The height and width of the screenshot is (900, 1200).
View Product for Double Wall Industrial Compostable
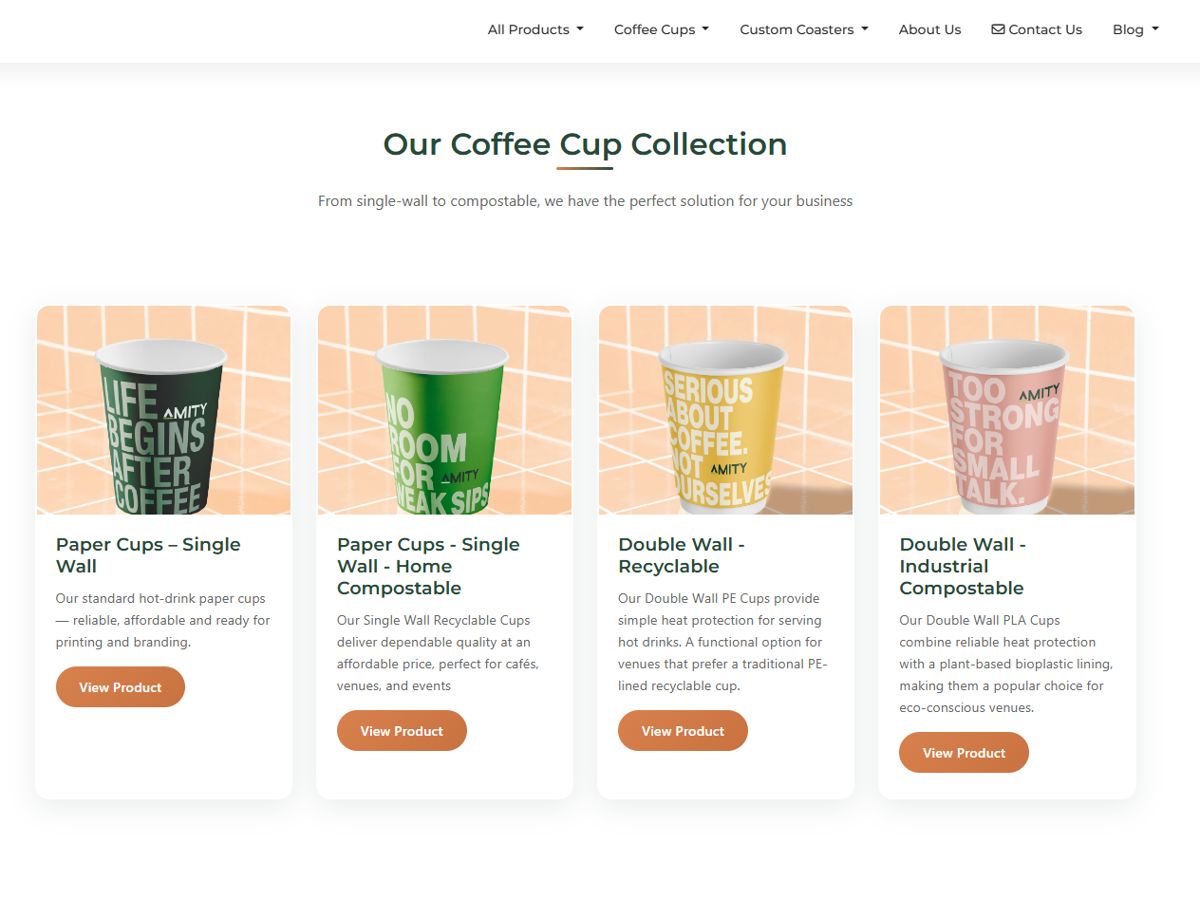(x=964, y=753)
